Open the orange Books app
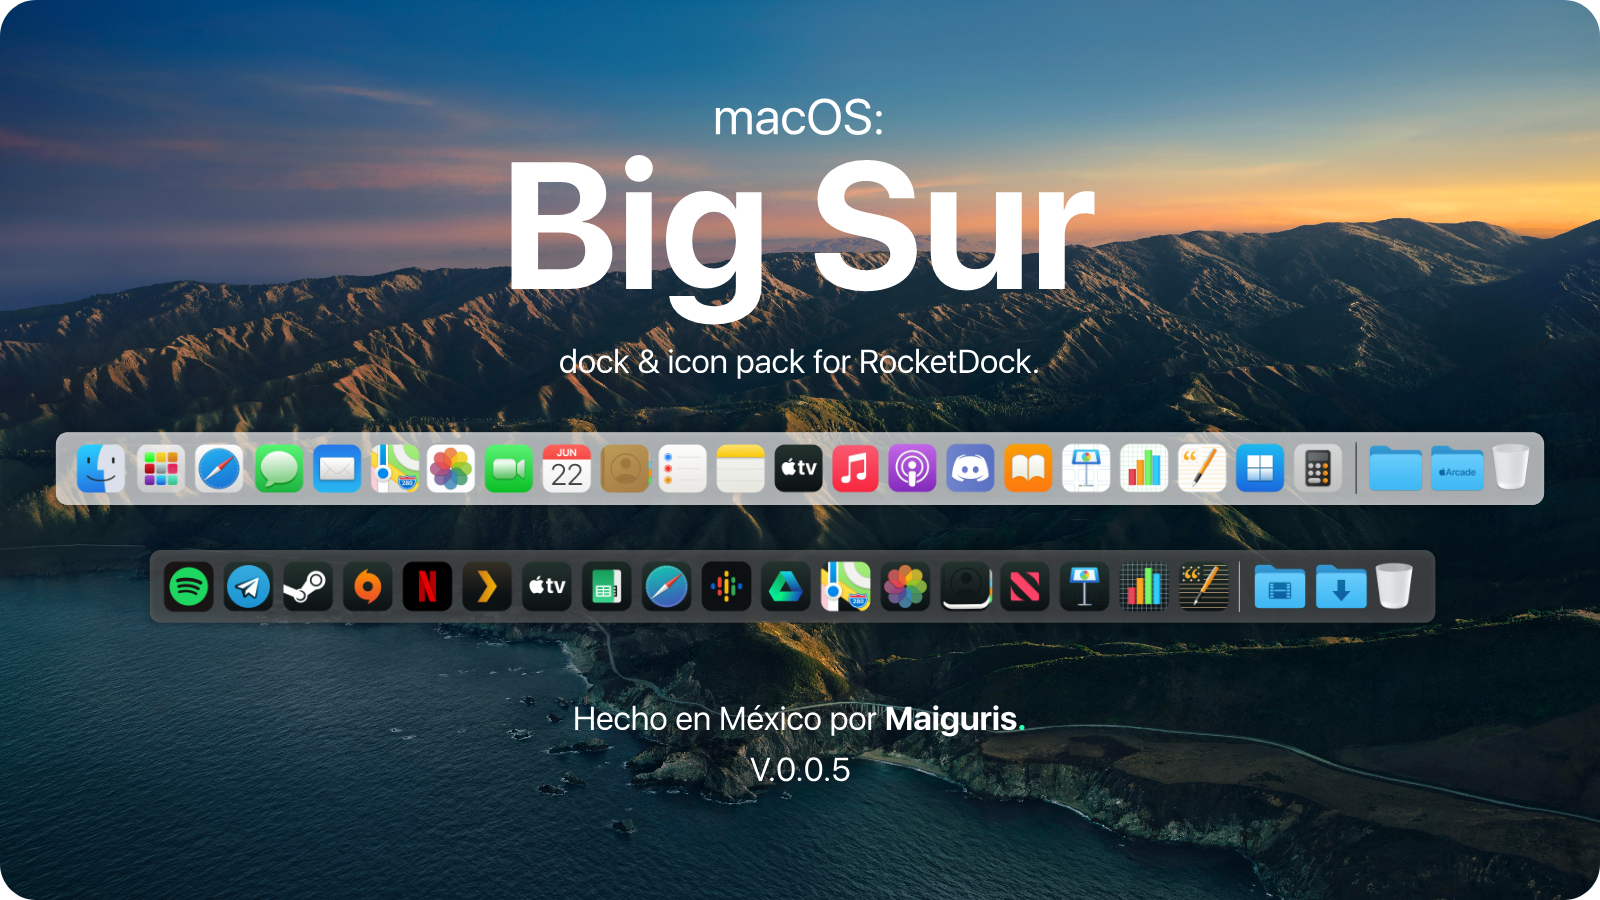The height and width of the screenshot is (900, 1600). [1028, 468]
